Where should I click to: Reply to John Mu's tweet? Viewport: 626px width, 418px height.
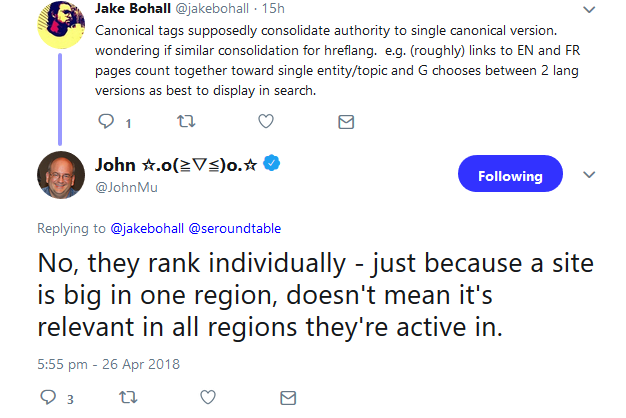pos(48,398)
